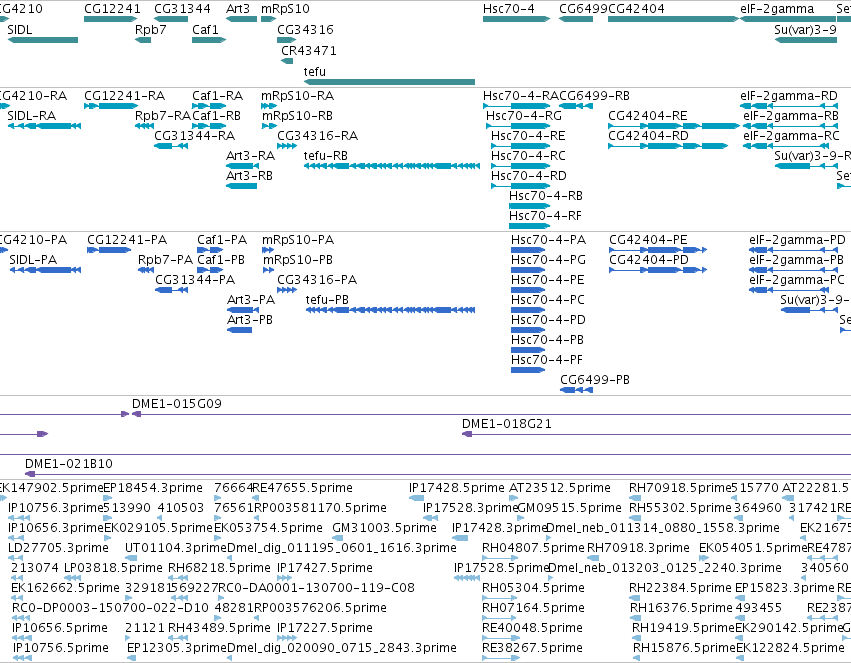
Task: Click EST RC0-DP0003-150700-022-D10
Action: [x=20, y=618]
